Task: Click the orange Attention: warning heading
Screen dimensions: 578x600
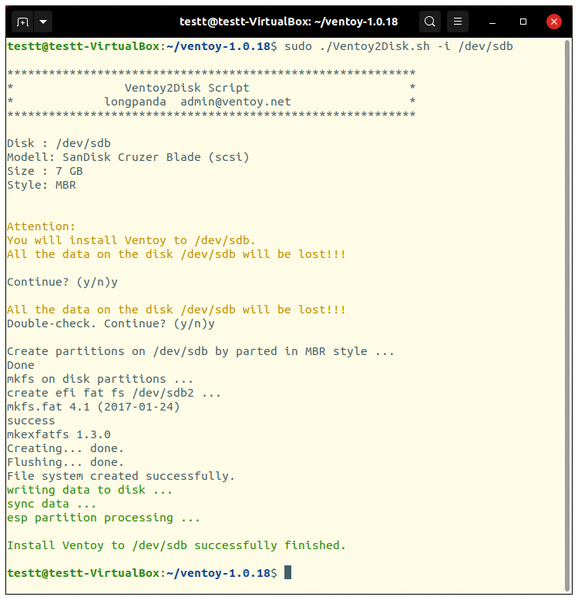Action: [41, 227]
